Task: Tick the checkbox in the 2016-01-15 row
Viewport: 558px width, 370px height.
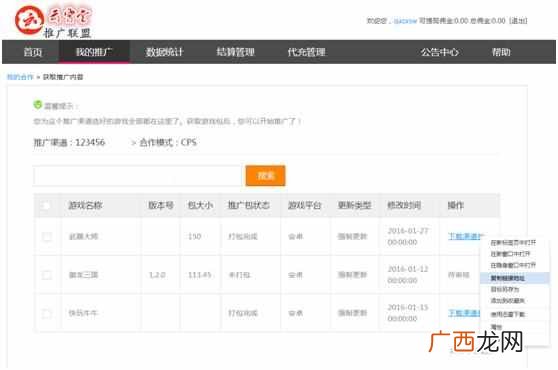Action: pyautogui.click(x=47, y=313)
